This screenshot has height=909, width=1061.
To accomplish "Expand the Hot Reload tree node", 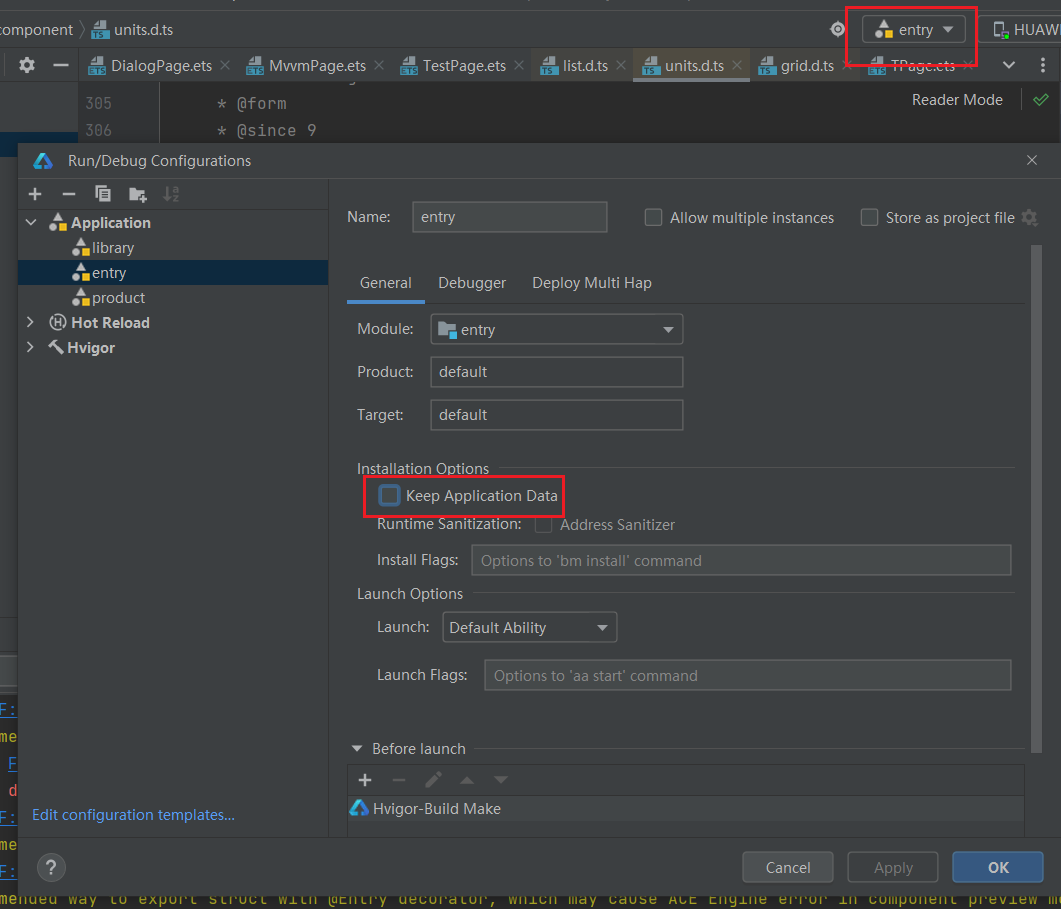I will point(30,322).
